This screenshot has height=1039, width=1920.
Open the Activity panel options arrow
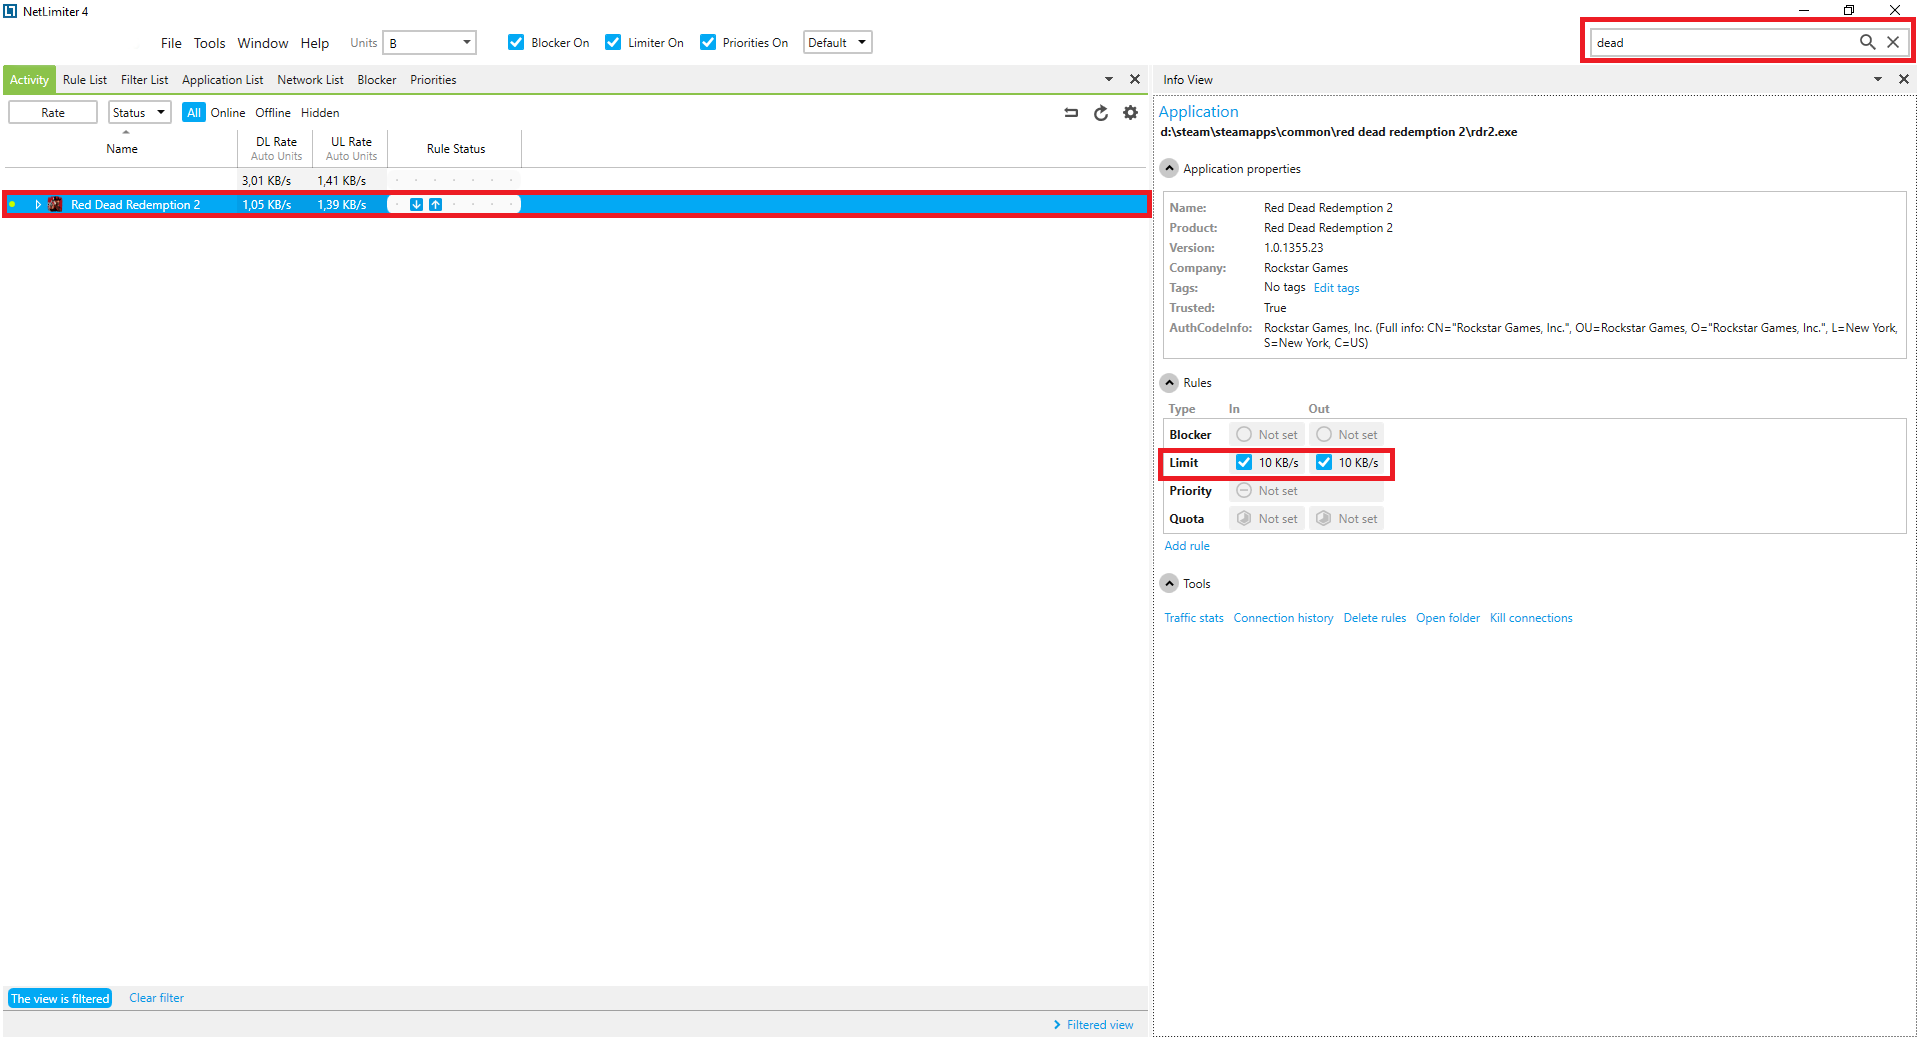(x=1109, y=79)
